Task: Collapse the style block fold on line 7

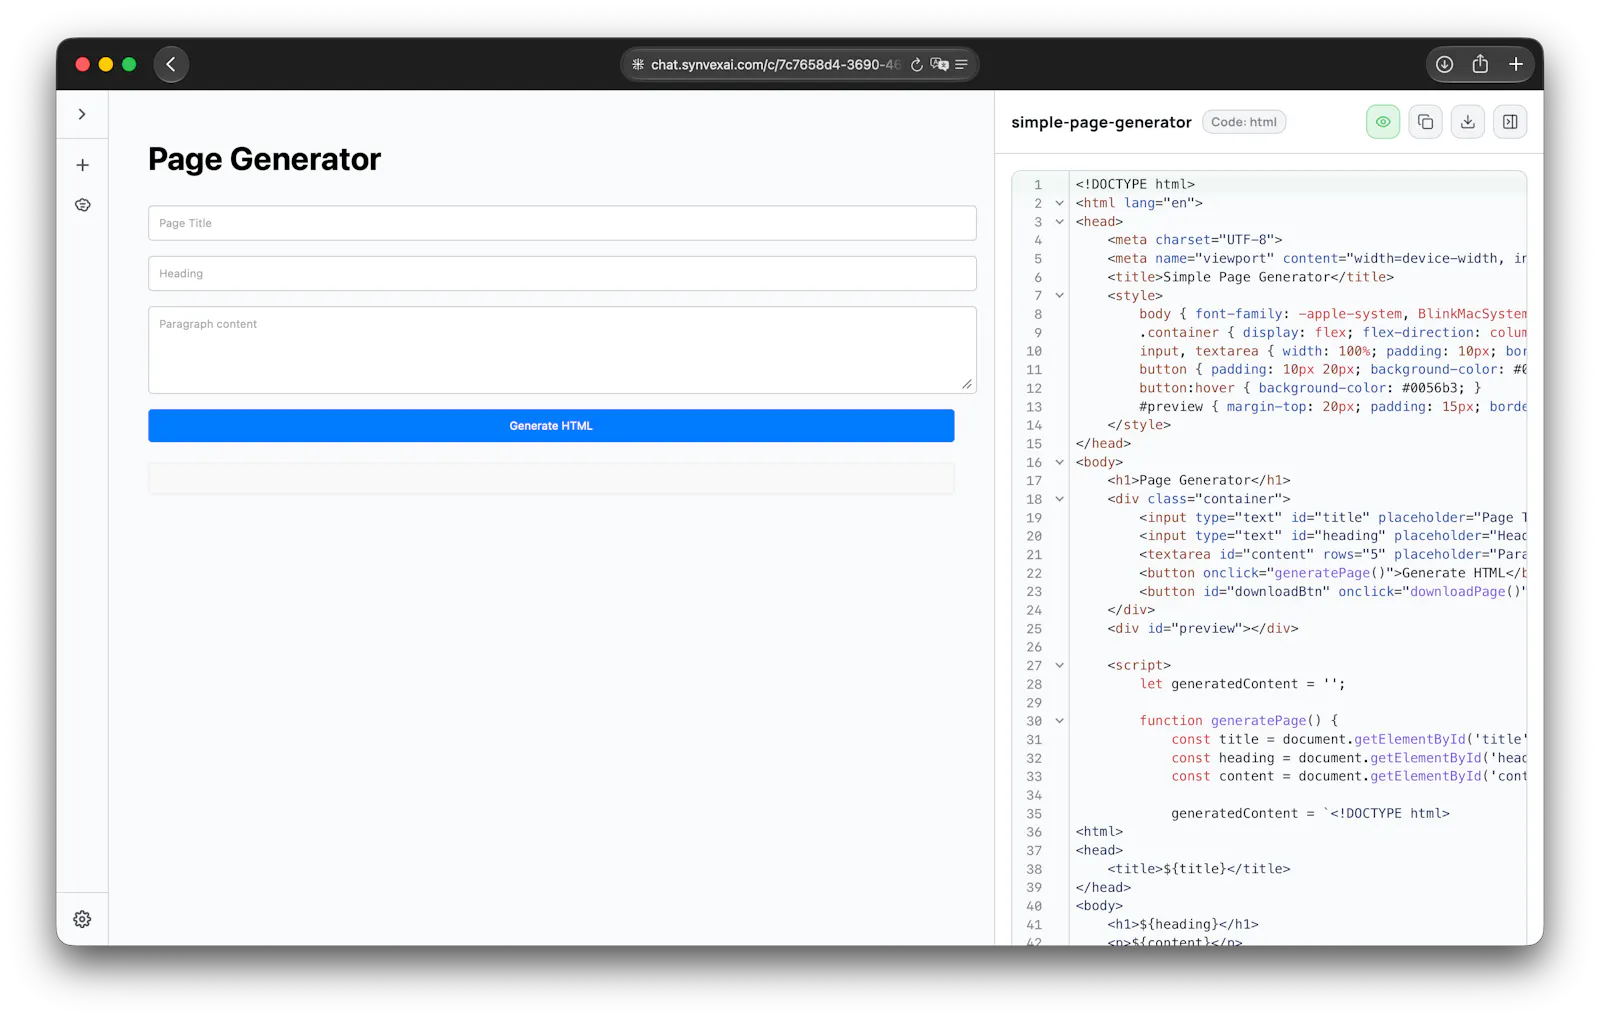Action: pos(1059,296)
